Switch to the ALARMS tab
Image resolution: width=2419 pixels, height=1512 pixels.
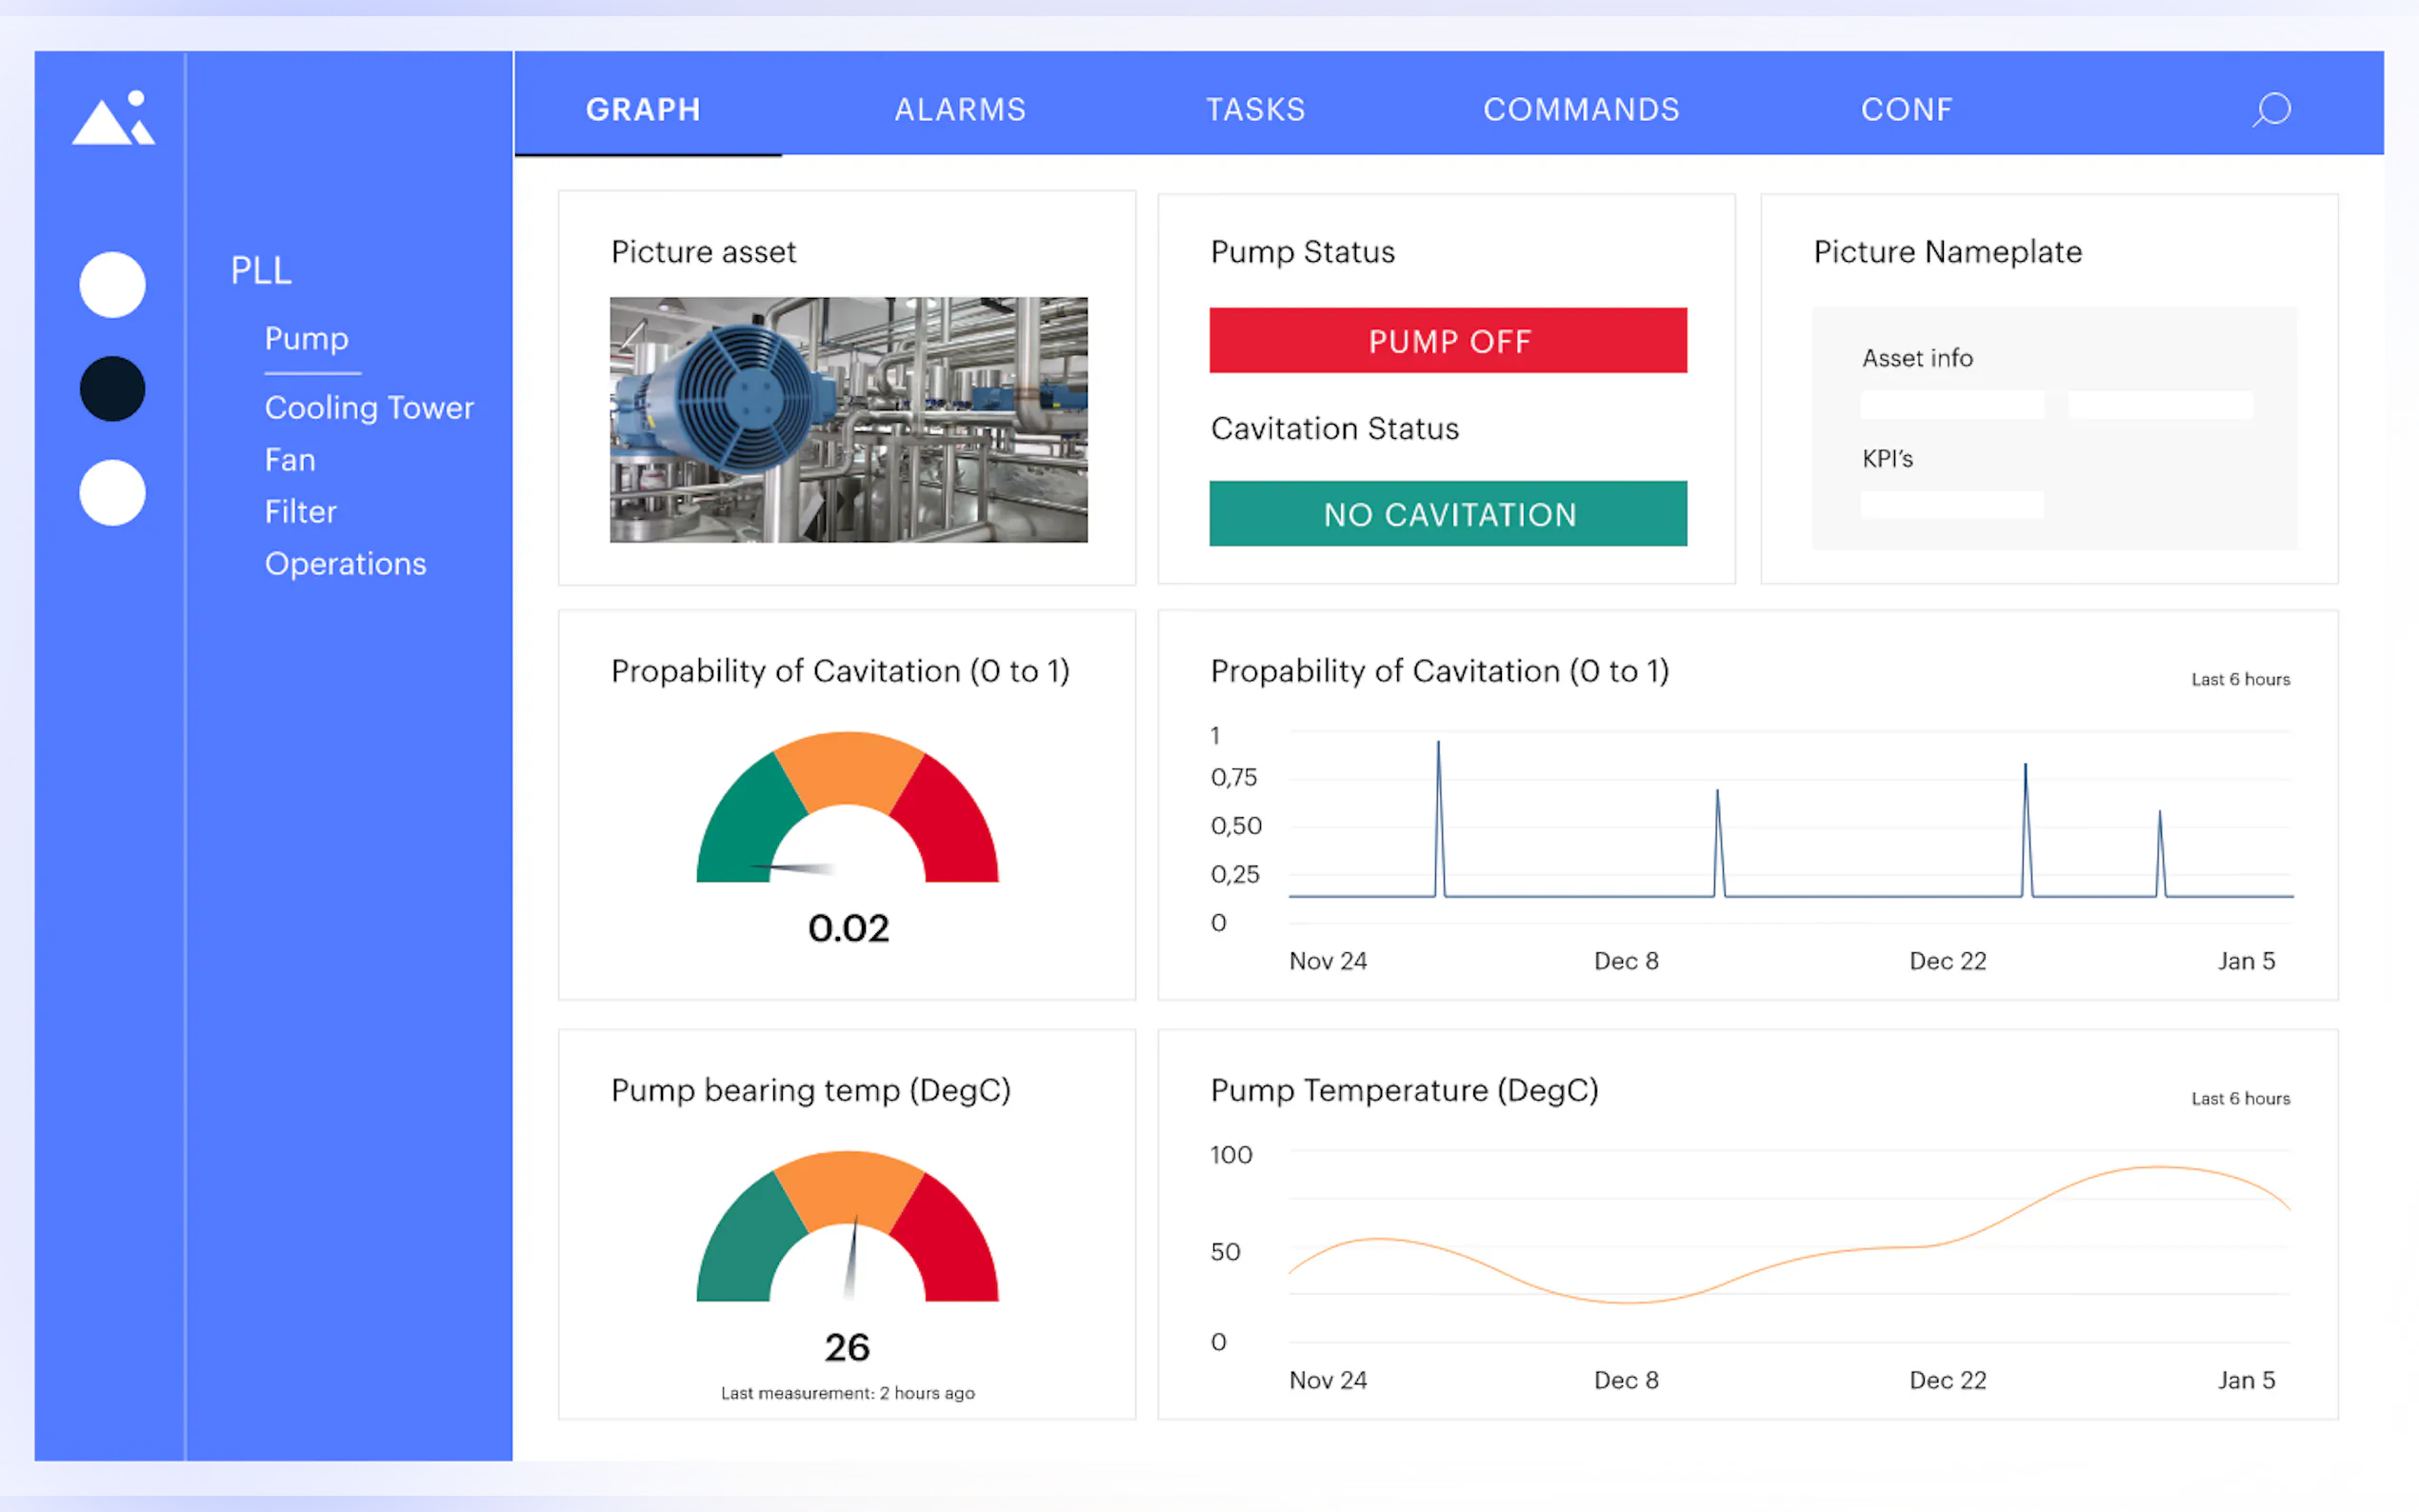(x=959, y=109)
